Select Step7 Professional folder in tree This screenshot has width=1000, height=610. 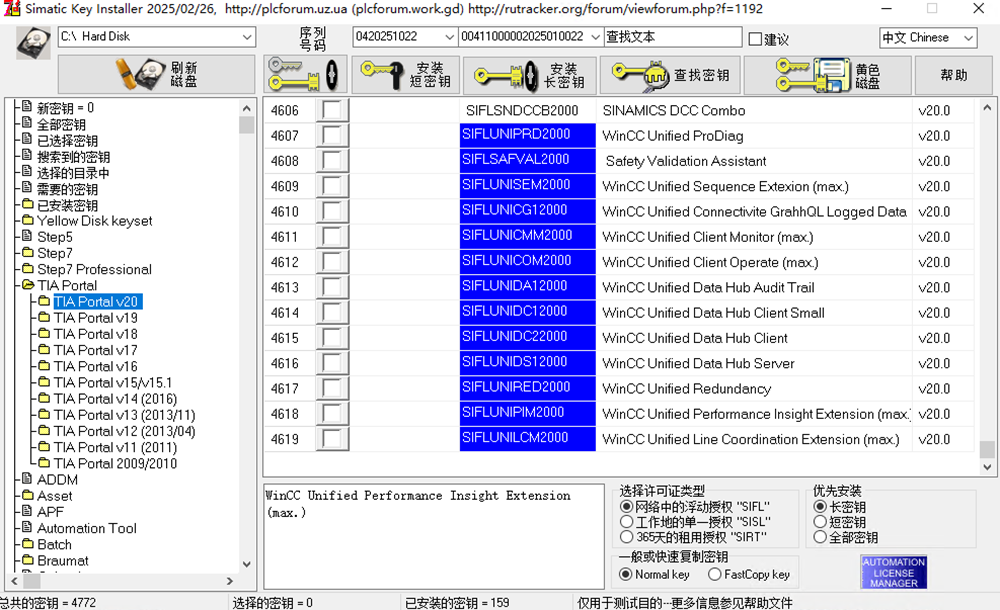94,269
